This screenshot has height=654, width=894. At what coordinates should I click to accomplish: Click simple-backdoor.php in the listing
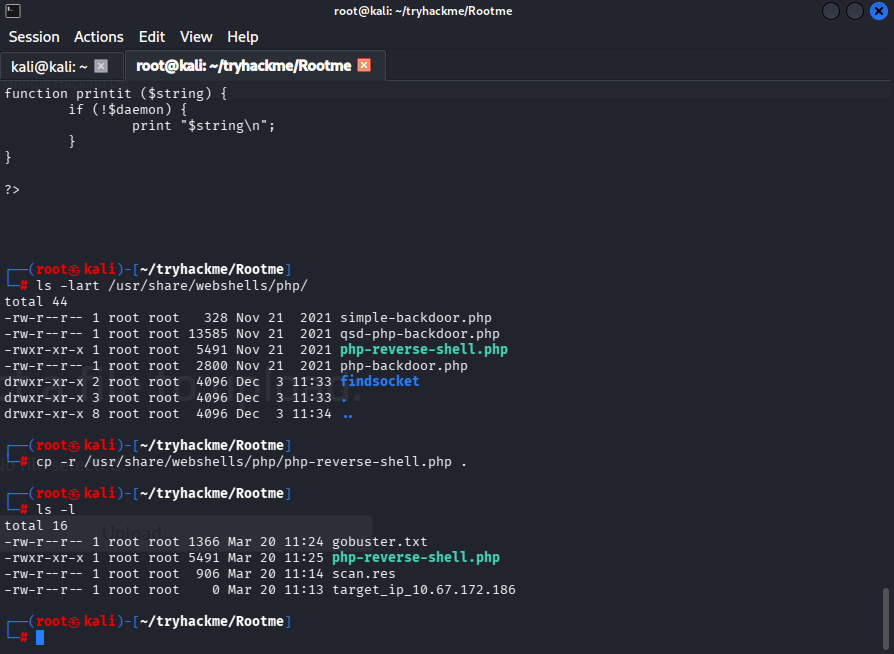pyautogui.click(x=416, y=318)
